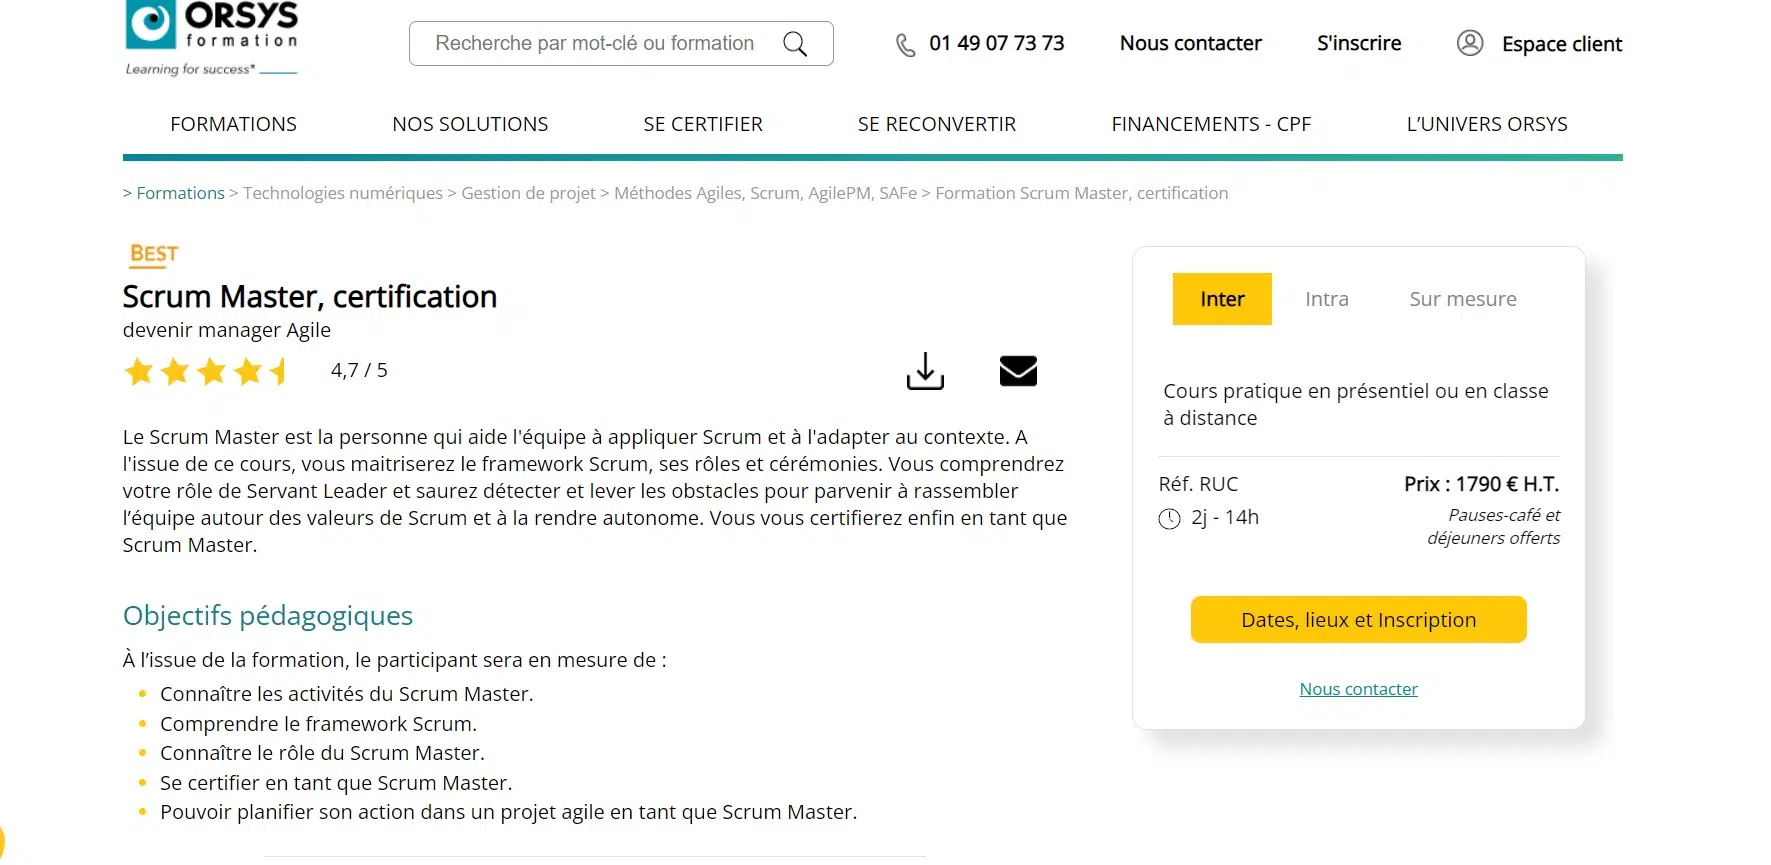Share the course via envelope icon

point(1018,371)
